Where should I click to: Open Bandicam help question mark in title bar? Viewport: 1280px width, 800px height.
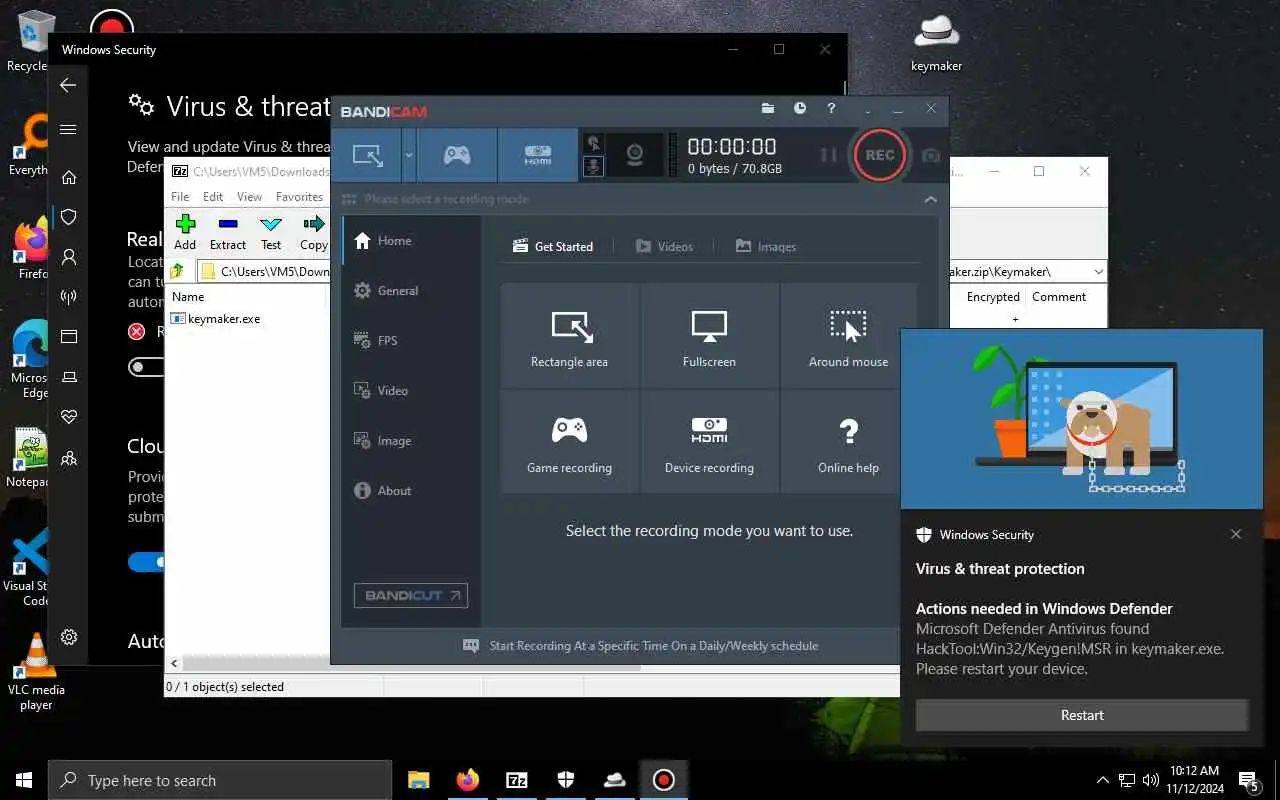831,108
